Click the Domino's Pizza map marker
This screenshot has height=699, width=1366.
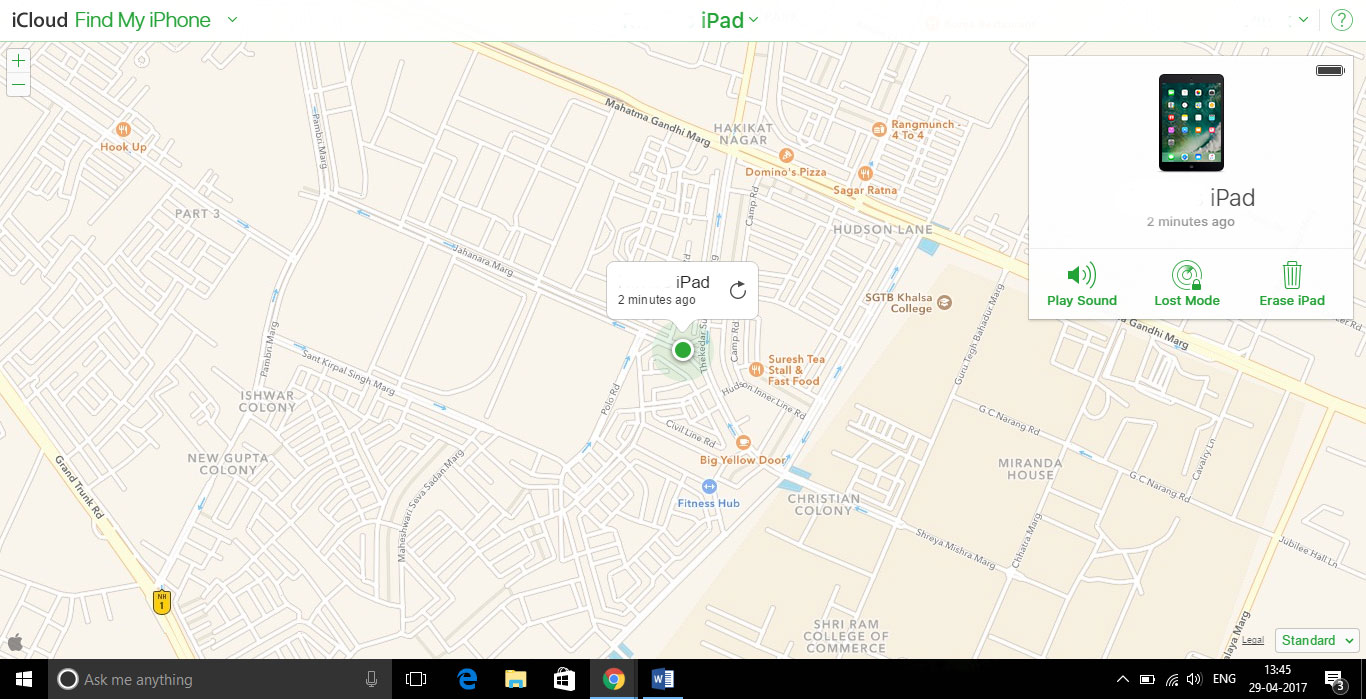tap(787, 155)
